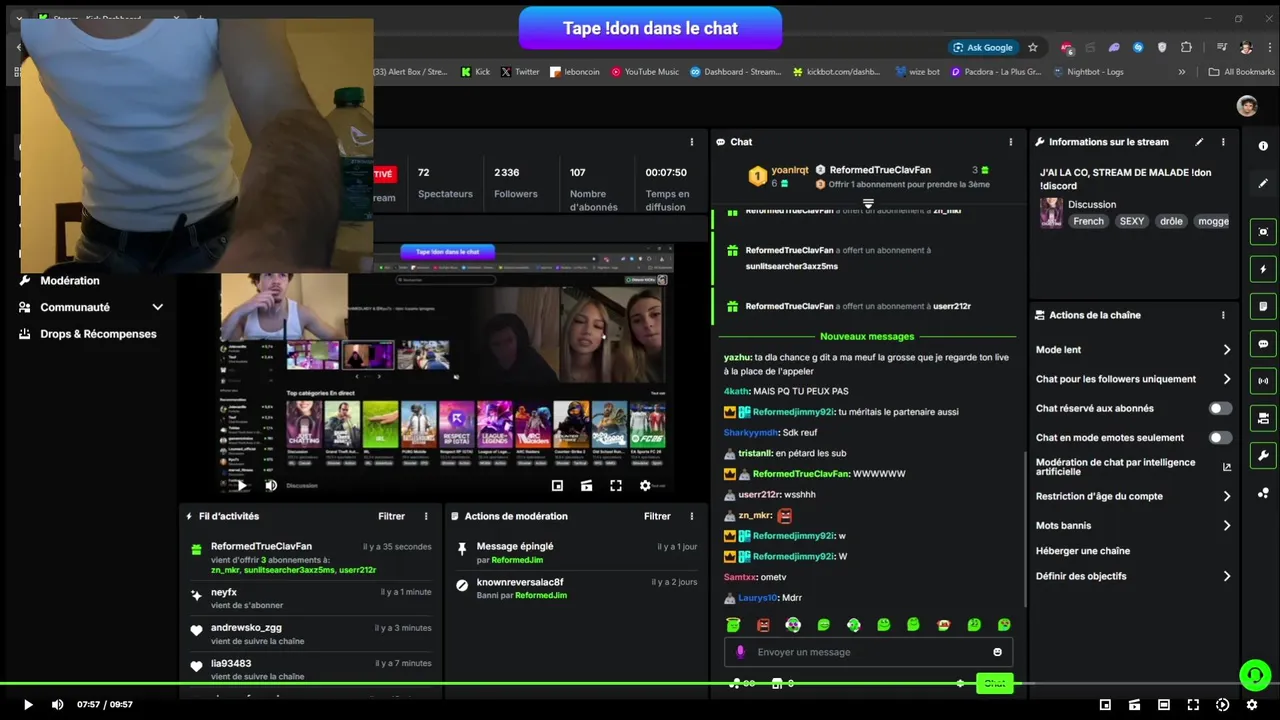
Task: Click the 'Ask Google' button in the address bar
Action: (983, 47)
